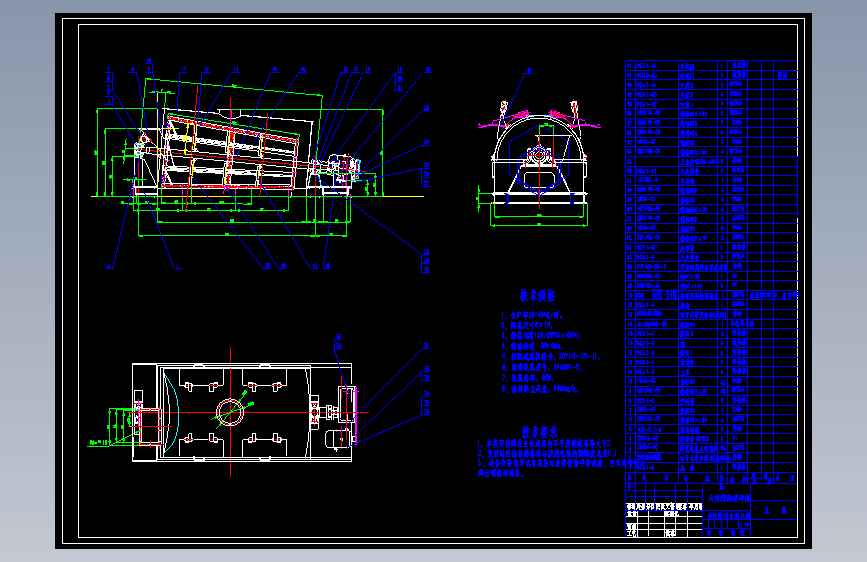
Task: Select the side elevation drawing view
Action: click(262, 166)
